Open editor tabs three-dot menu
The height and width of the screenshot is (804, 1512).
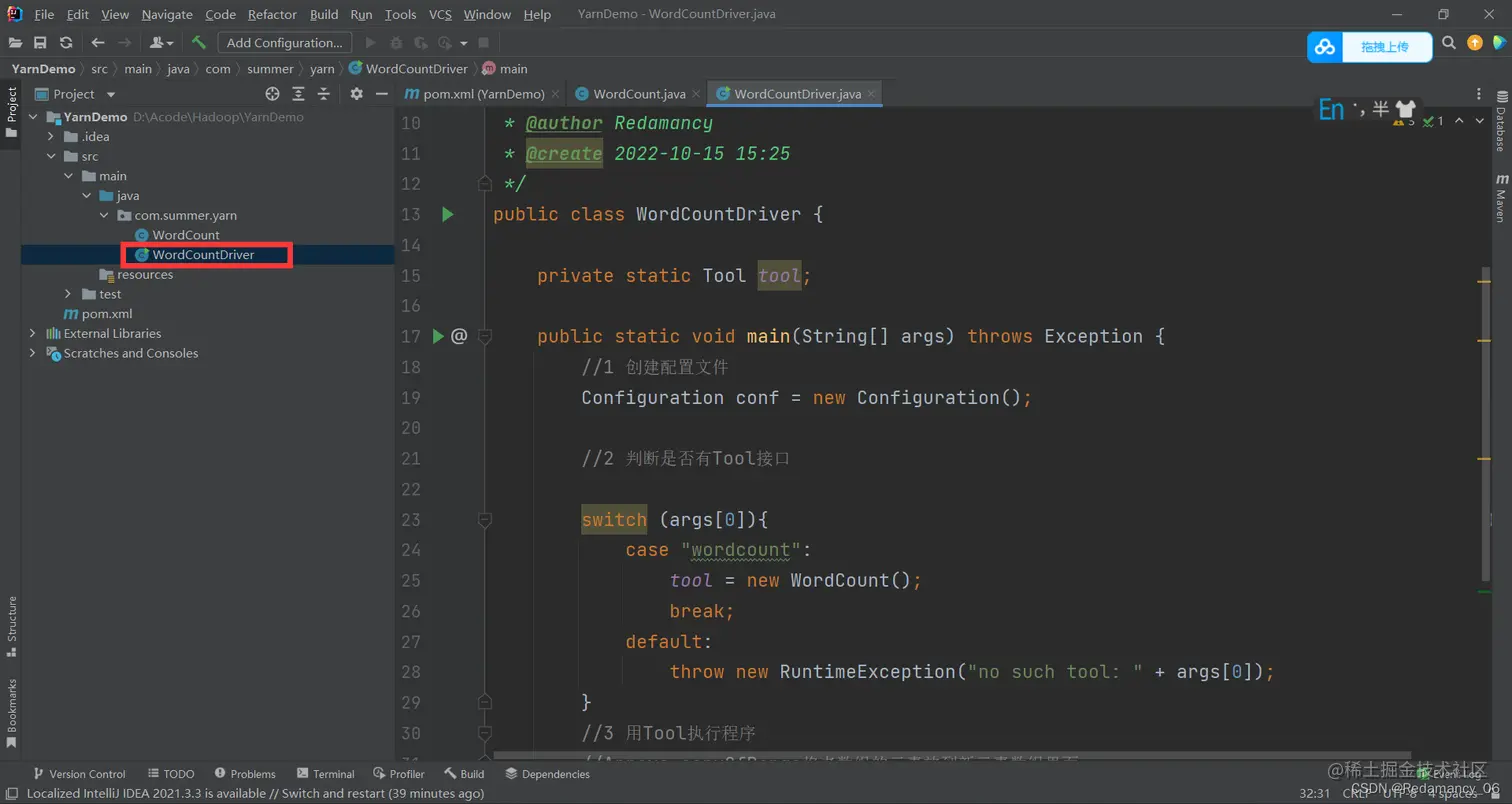click(x=1479, y=94)
